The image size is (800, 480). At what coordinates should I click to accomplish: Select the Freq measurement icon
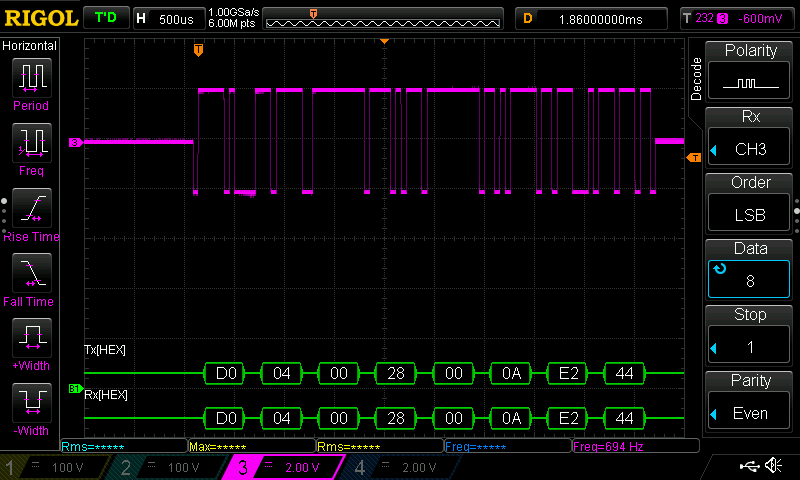pos(30,141)
